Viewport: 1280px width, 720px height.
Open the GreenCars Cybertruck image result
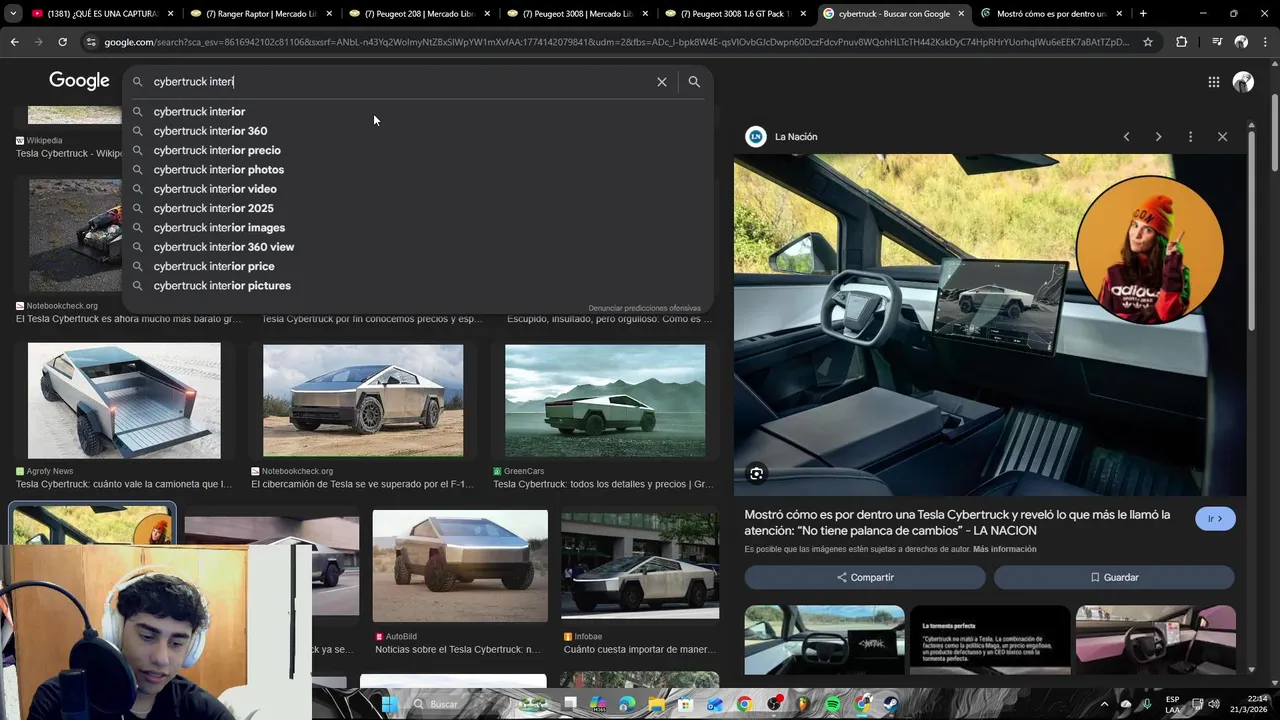click(x=605, y=401)
